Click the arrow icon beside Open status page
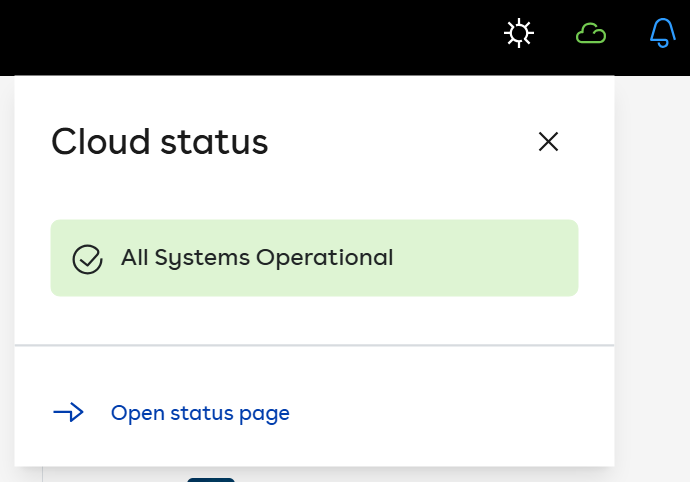 click(x=68, y=413)
